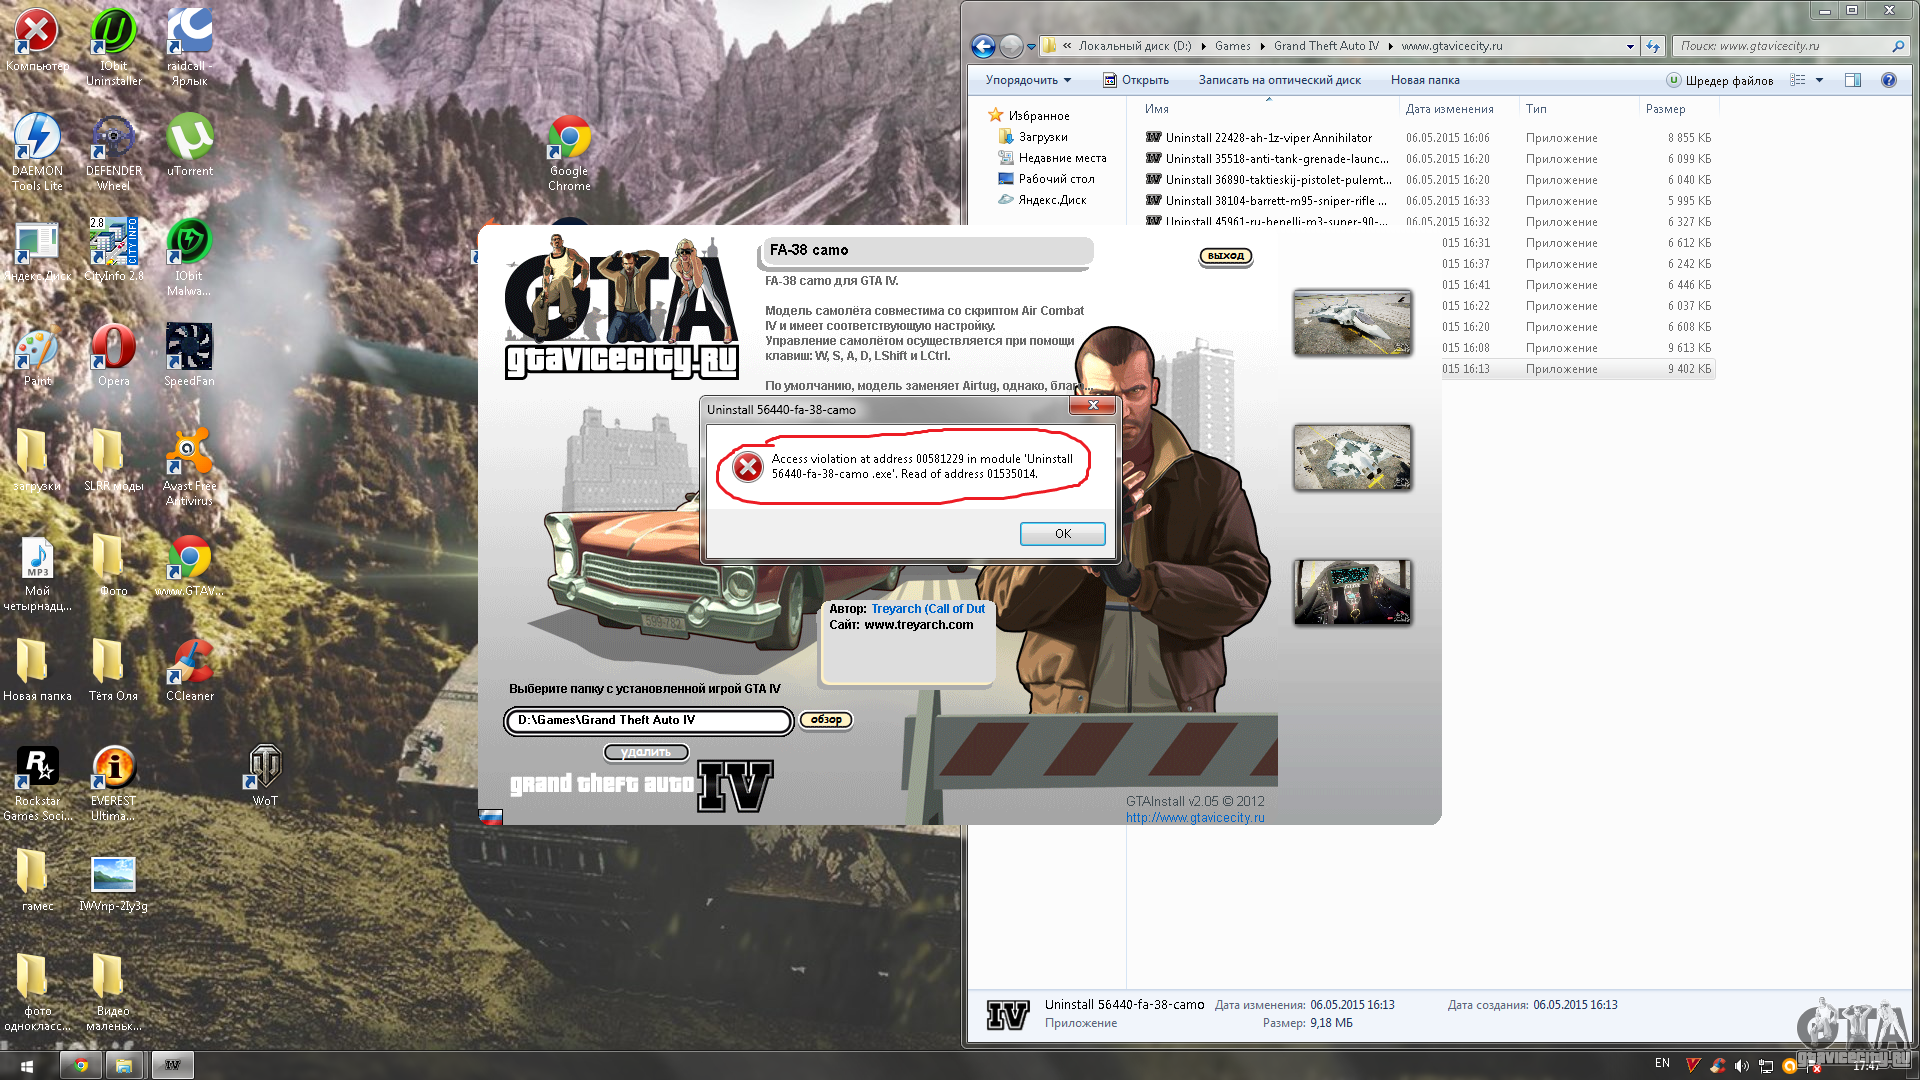Image resolution: width=1920 pixels, height=1080 pixels.
Task: Open the Упорядочить dropdown menu
Action: [1028, 80]
